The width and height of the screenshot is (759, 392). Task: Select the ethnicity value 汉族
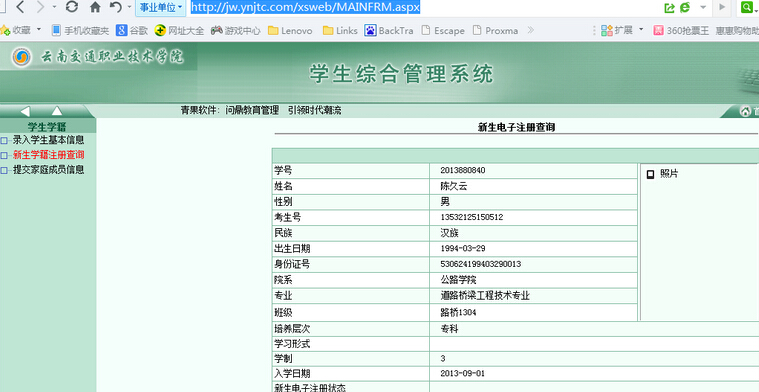click(x=449, y=233)
